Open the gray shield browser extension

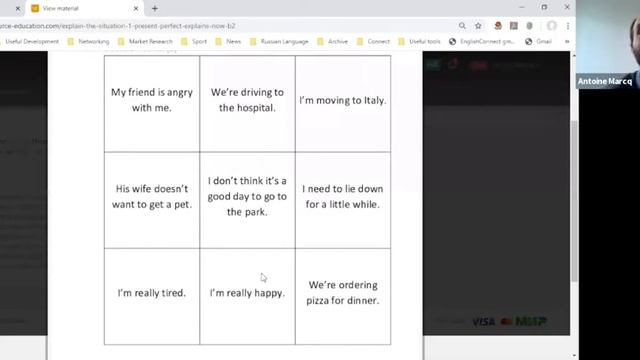[x=529, y=26]
